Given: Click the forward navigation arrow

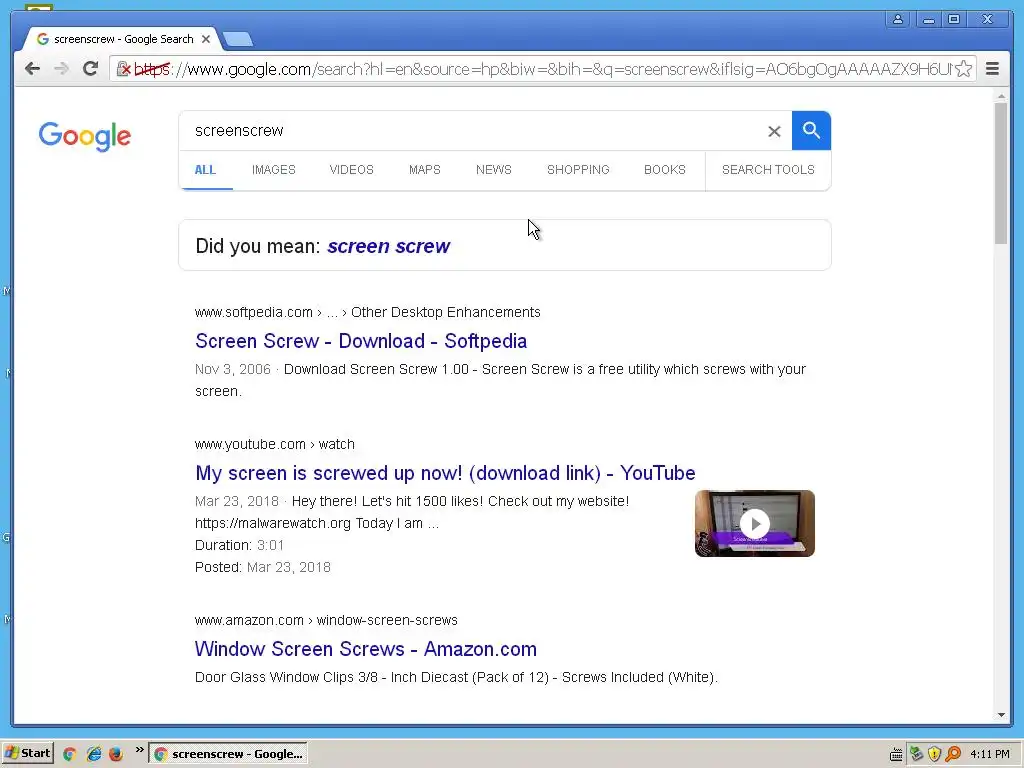Looking at the screenshot, I should pos(61,69).
